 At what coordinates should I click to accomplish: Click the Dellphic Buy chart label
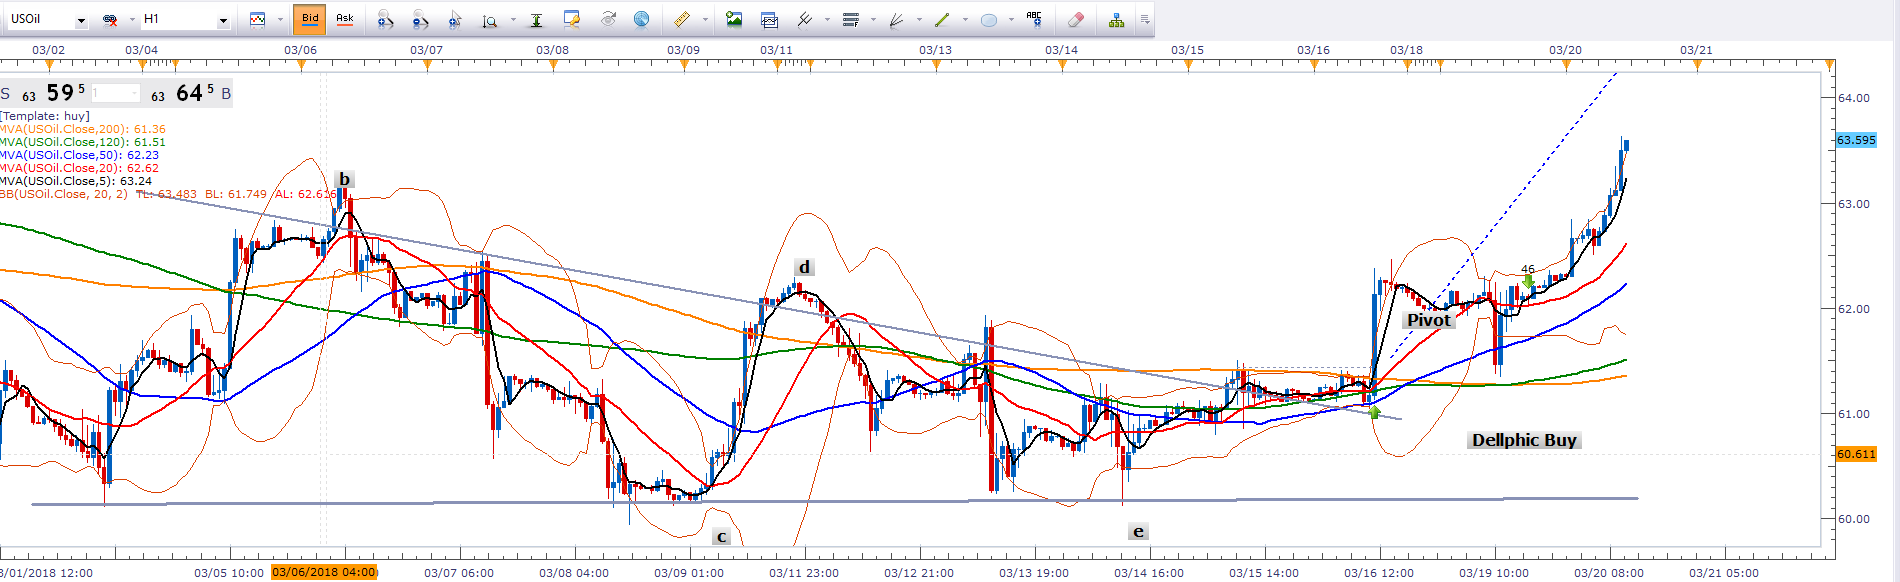click(1524, 440)
